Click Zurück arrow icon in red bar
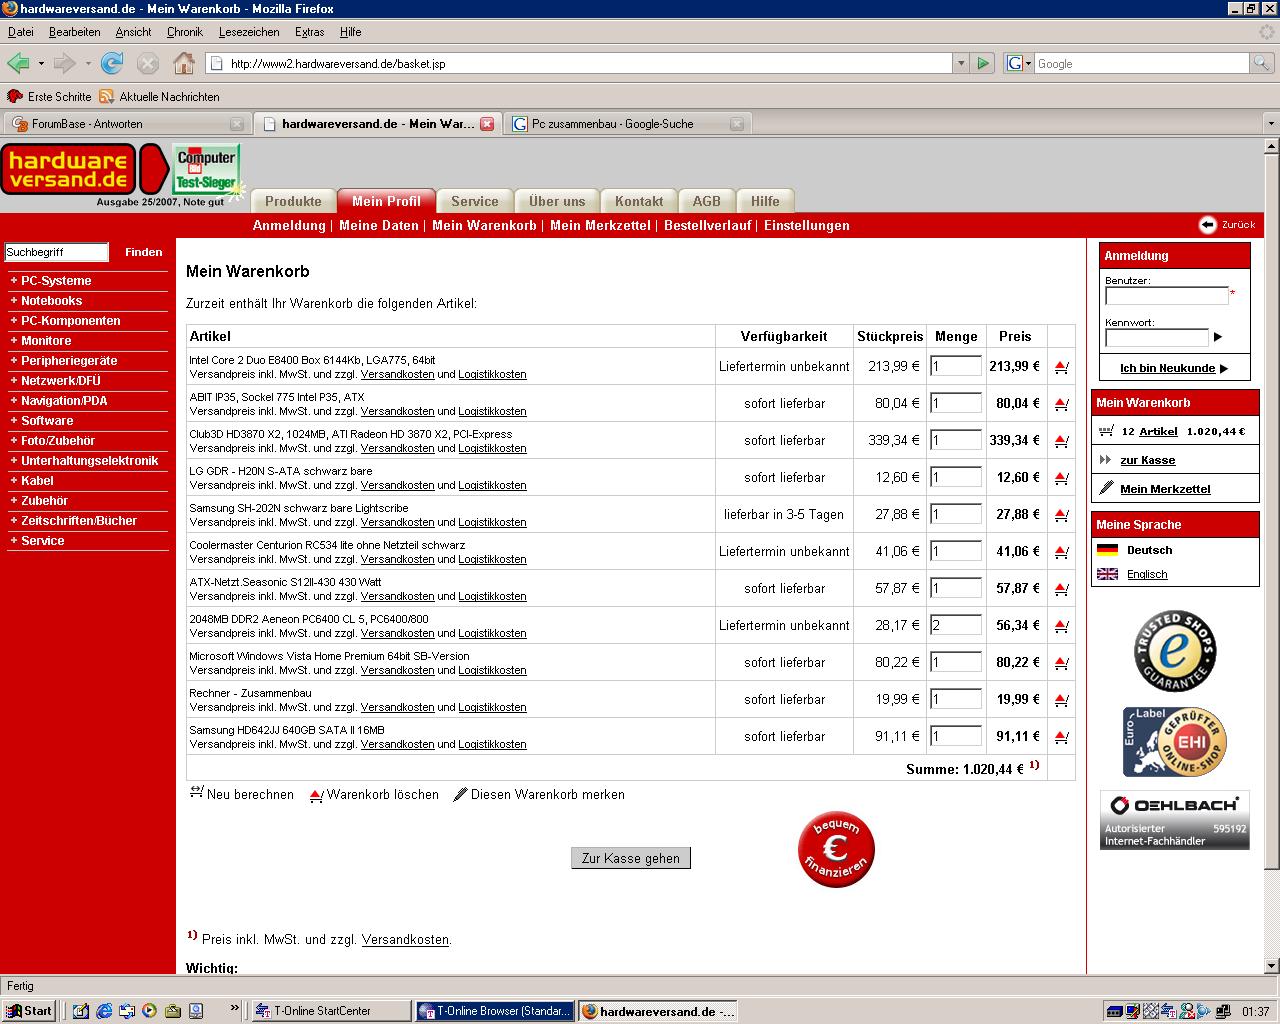1280x1024 pixels. [x=1207, y=225]
